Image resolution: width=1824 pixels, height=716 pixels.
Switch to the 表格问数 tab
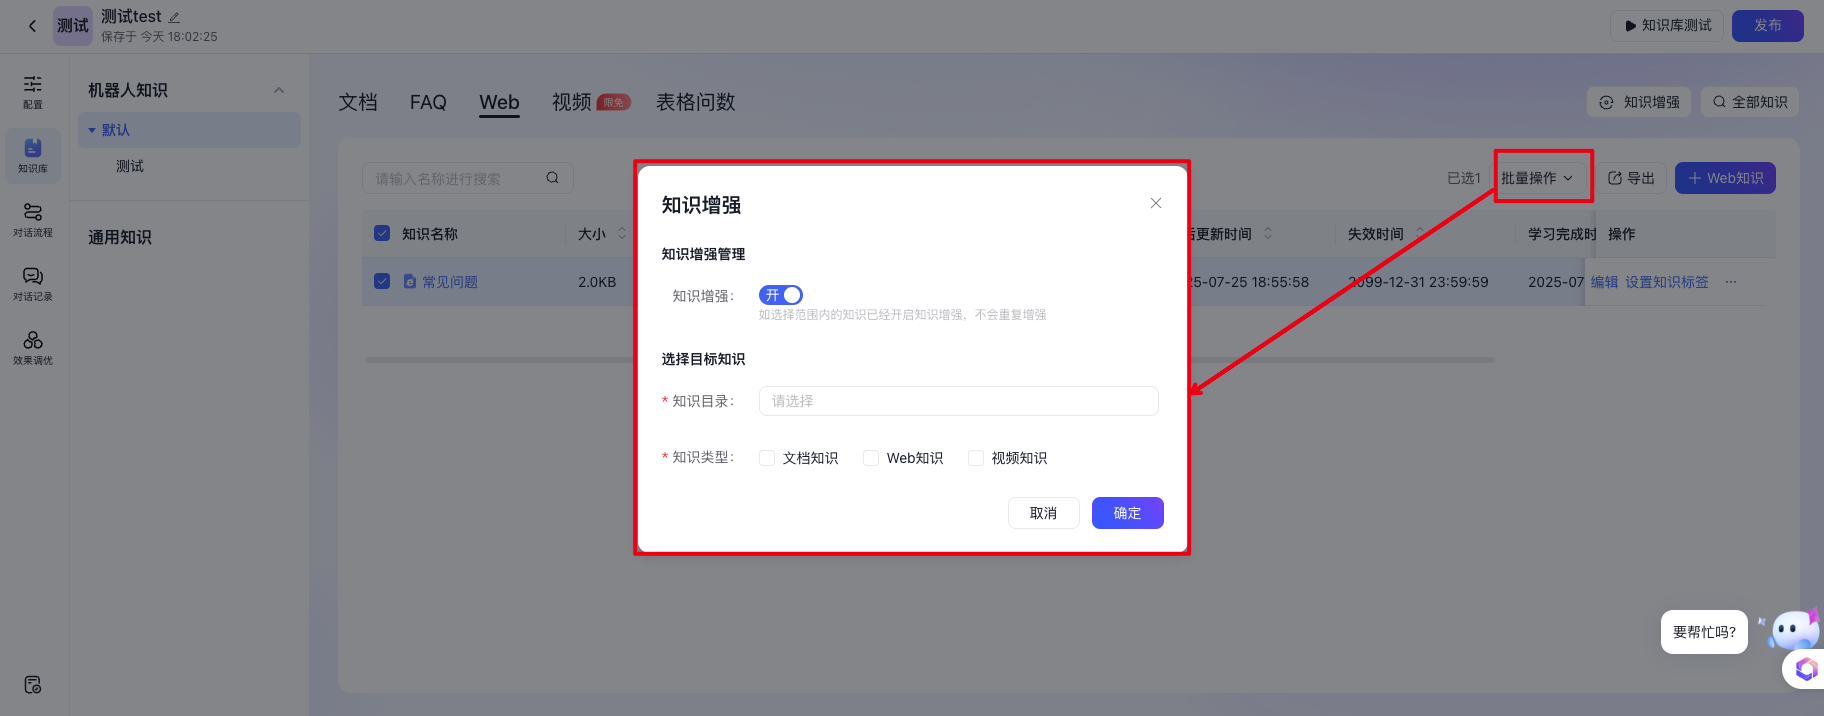(695, 102)
